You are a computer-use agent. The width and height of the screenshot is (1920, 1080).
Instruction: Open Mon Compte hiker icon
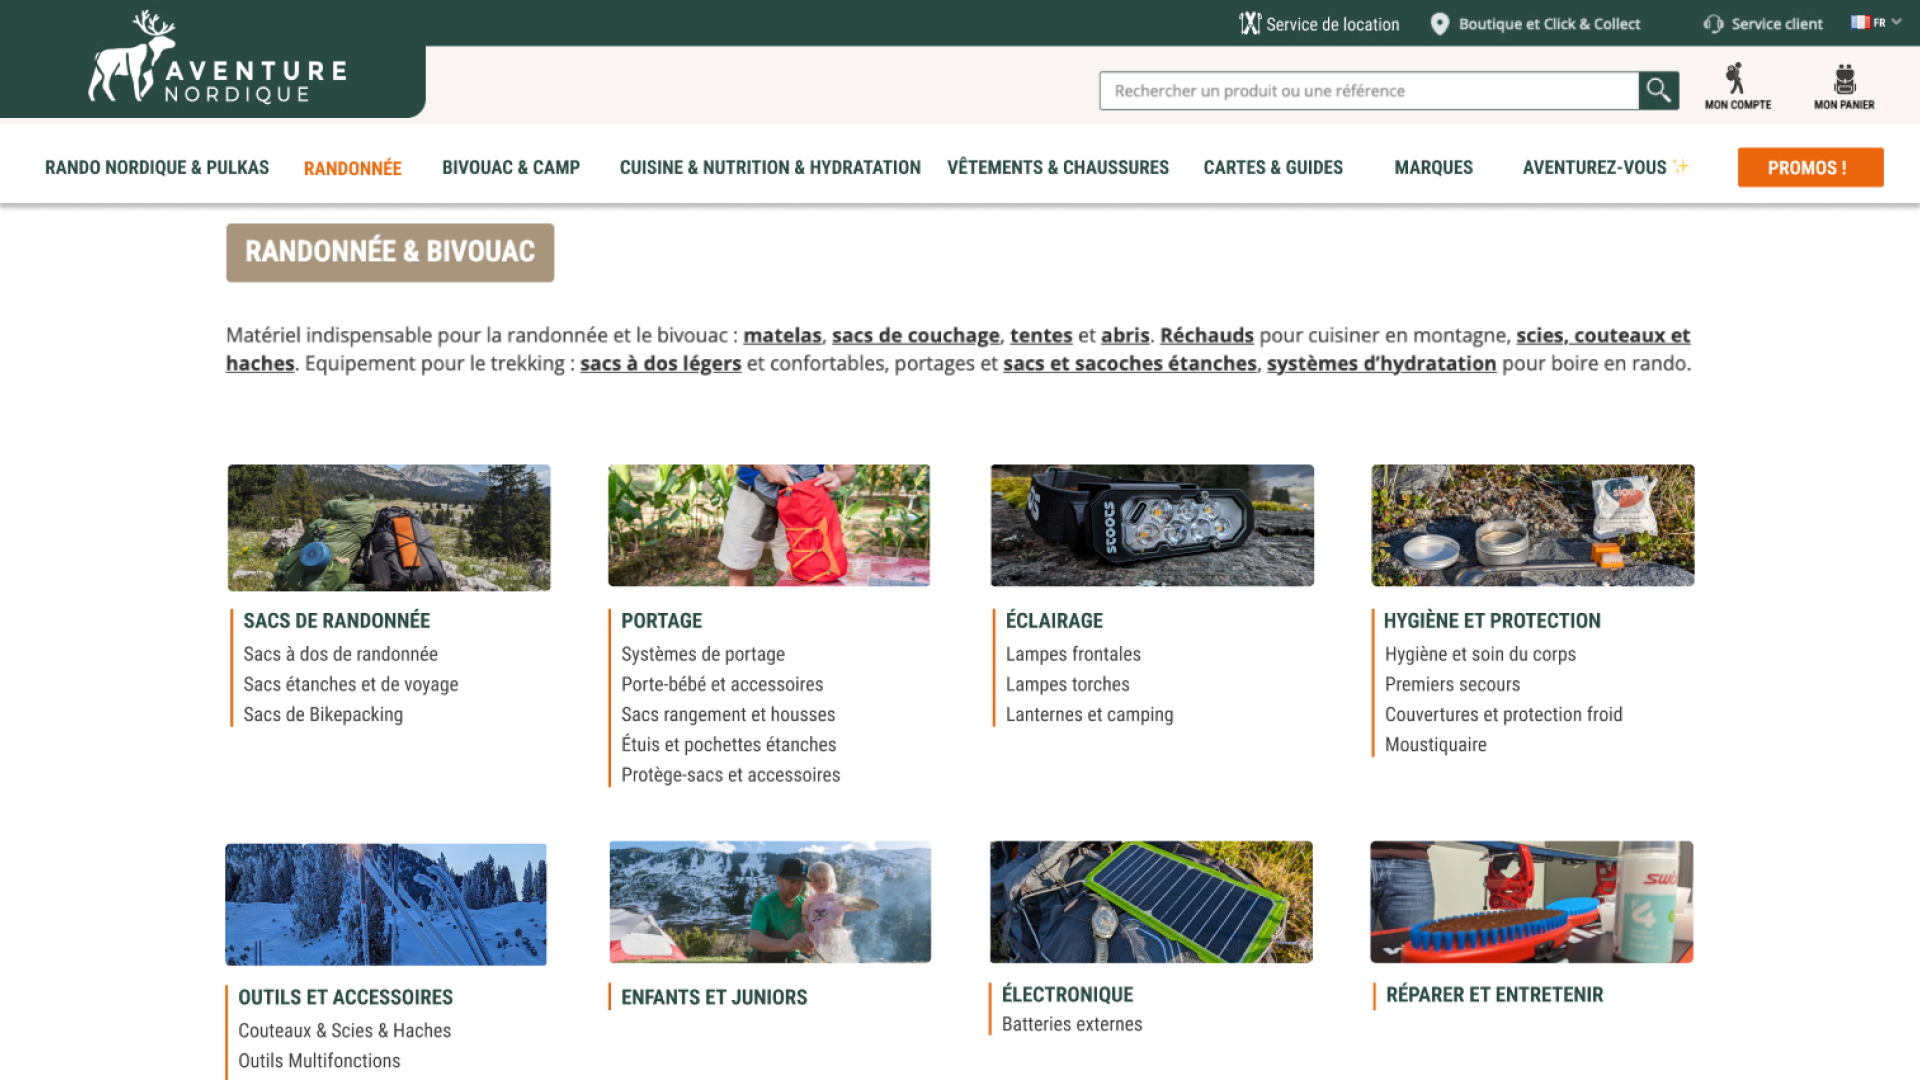[x=1737, y=79]
